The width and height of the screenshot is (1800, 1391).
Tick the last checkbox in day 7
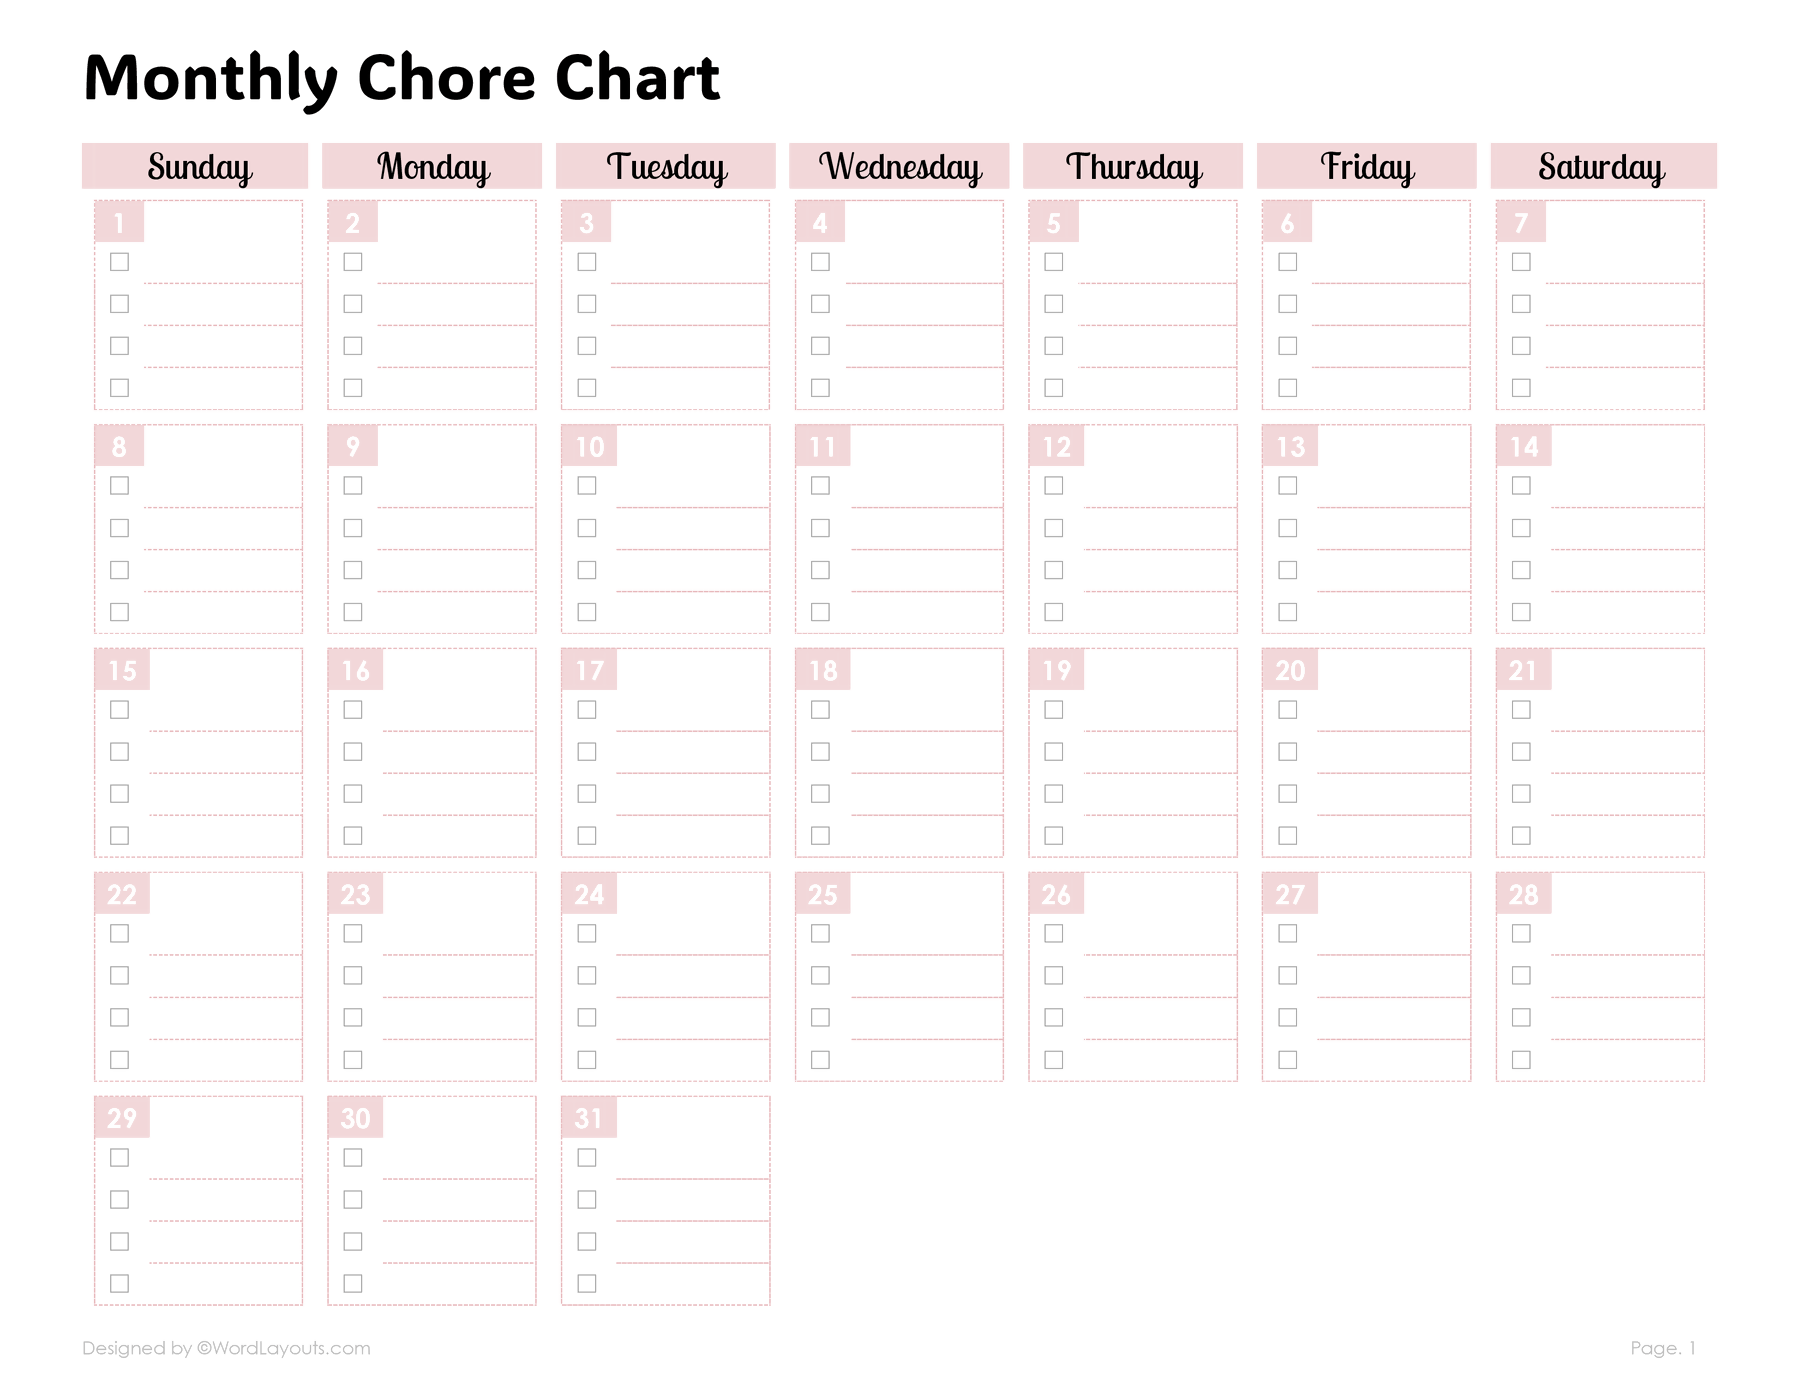tap(1521, 388)
